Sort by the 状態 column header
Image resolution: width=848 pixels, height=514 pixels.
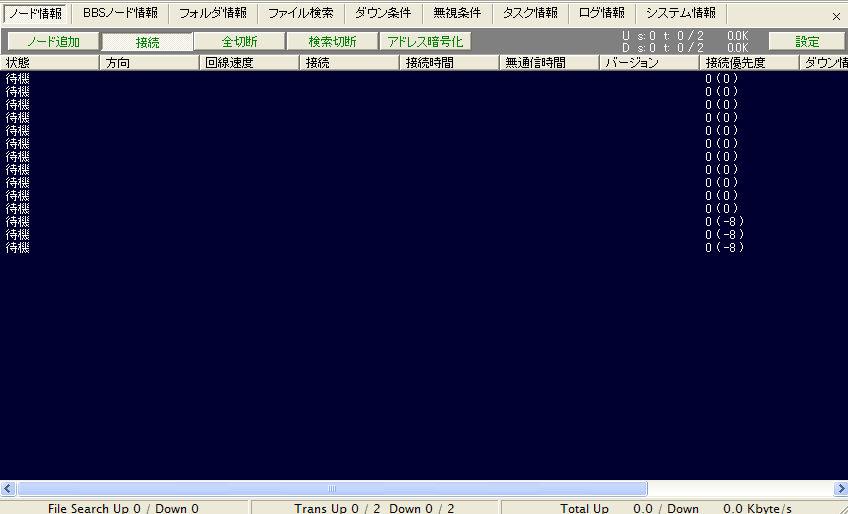50,63
